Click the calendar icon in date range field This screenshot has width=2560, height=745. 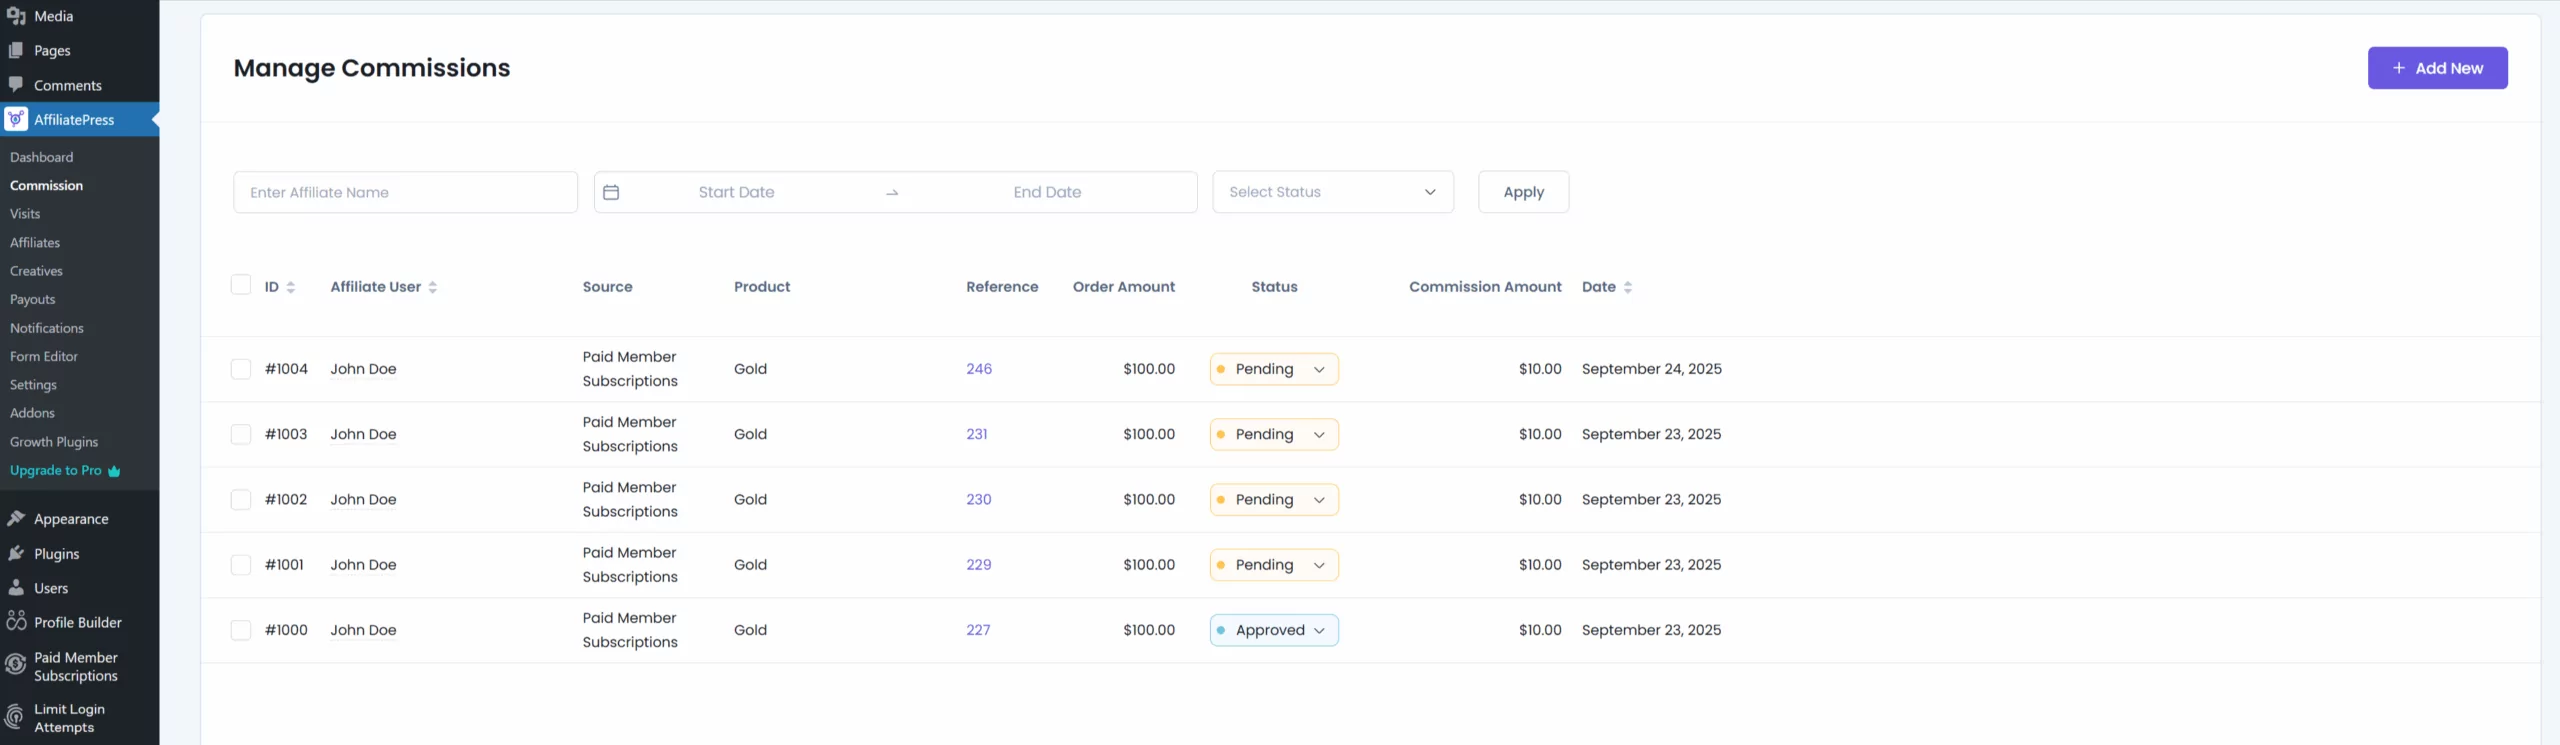click(611, 192)
